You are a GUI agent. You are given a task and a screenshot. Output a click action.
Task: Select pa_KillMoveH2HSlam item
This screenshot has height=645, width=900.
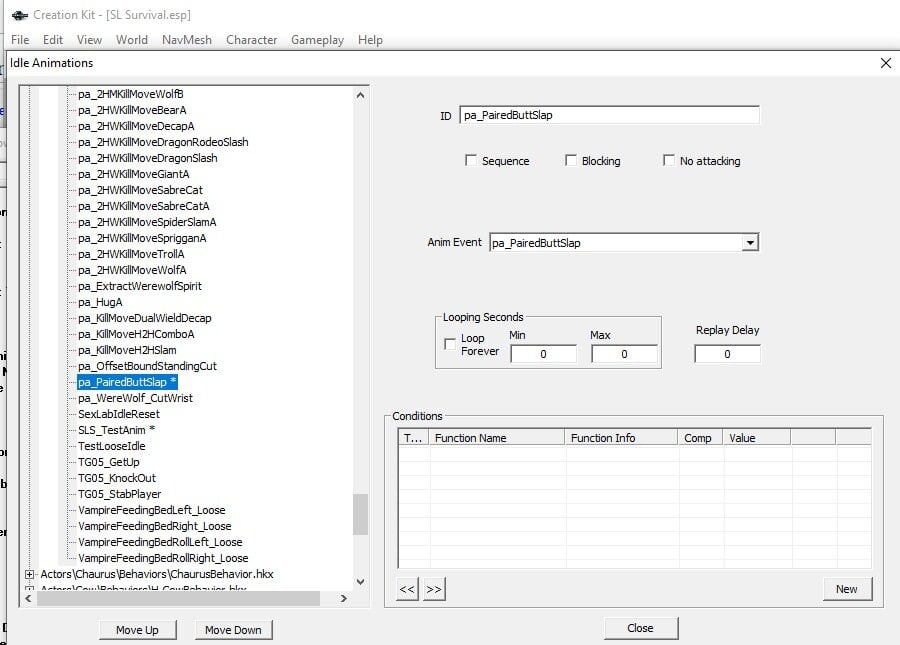(x=127, y=350)
